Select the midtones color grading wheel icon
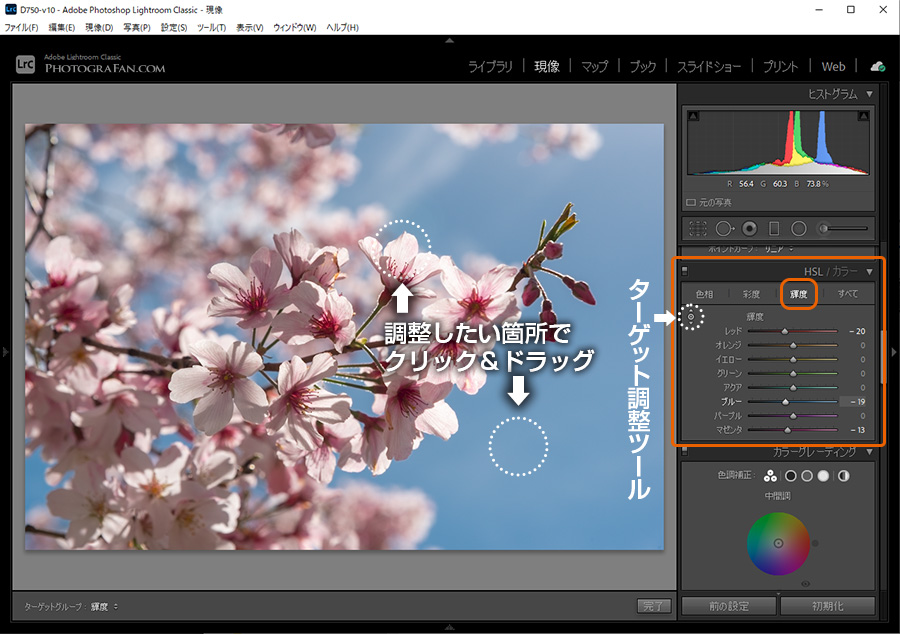900x634 pixels. 807,476
